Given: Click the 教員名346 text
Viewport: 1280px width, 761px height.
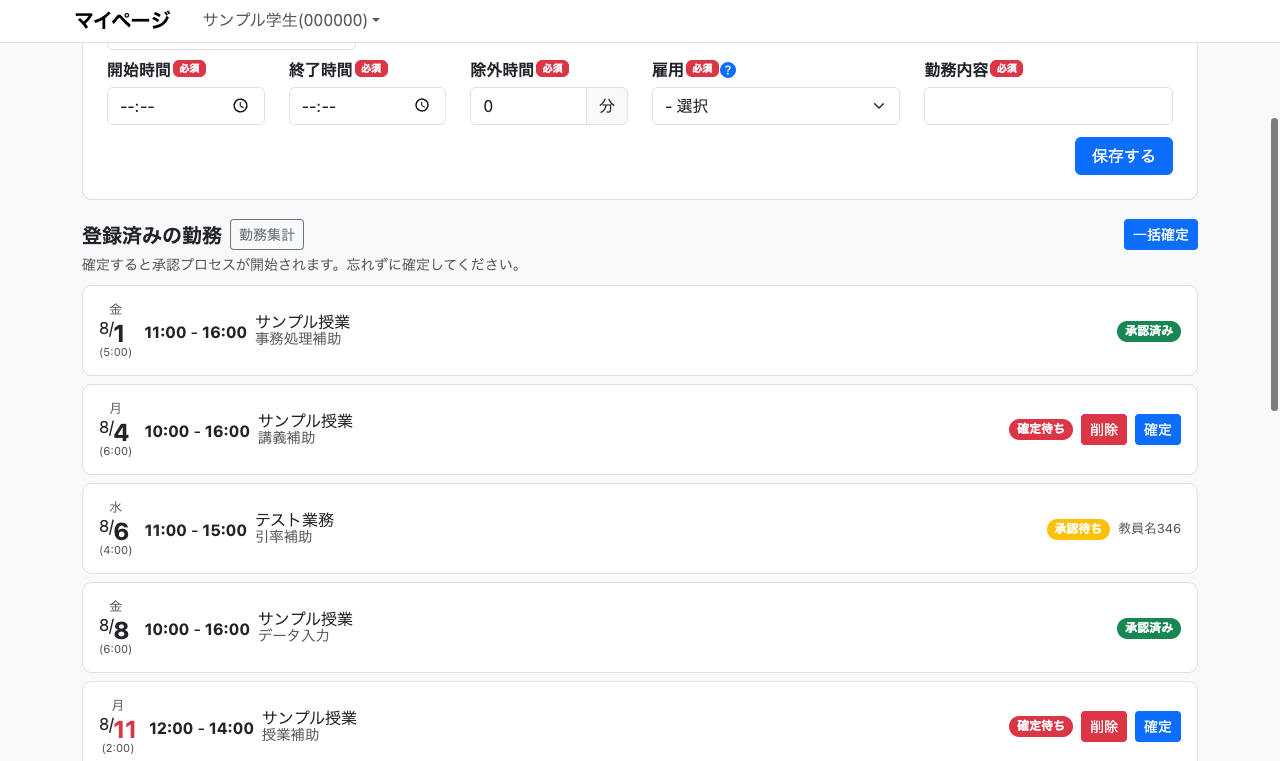Looking at the screenshot, I should point(1149,529).
